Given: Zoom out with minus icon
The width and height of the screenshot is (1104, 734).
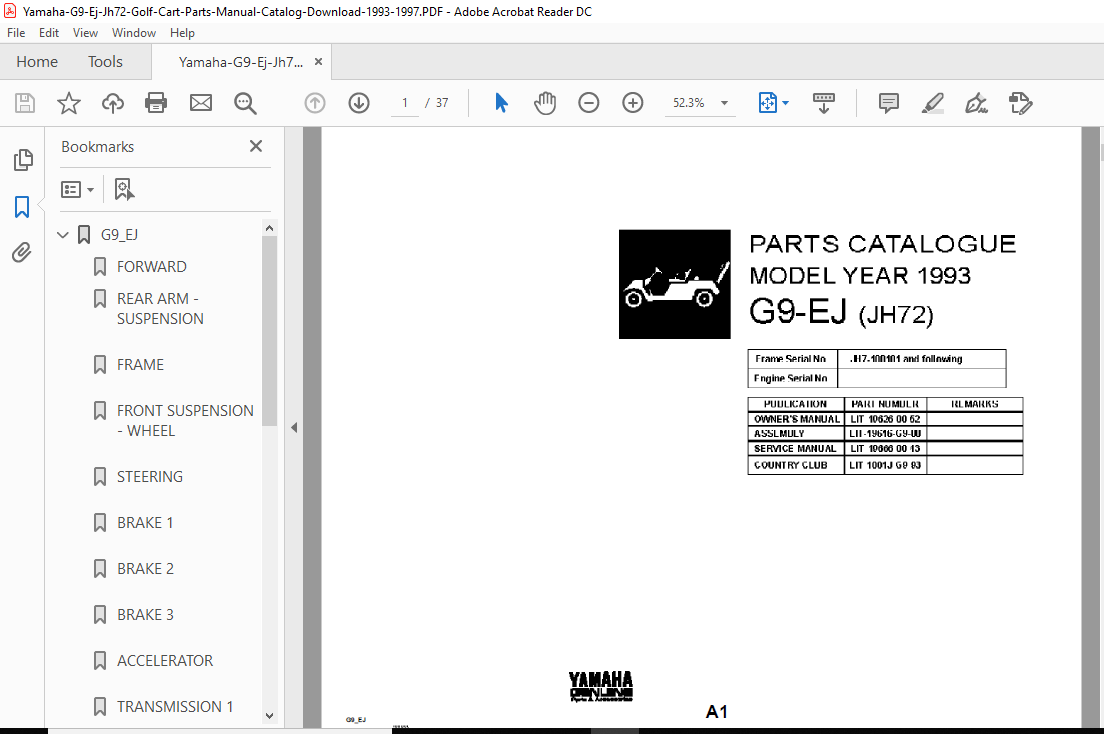Looking at the screenshot, I should [x=589, y=104].
